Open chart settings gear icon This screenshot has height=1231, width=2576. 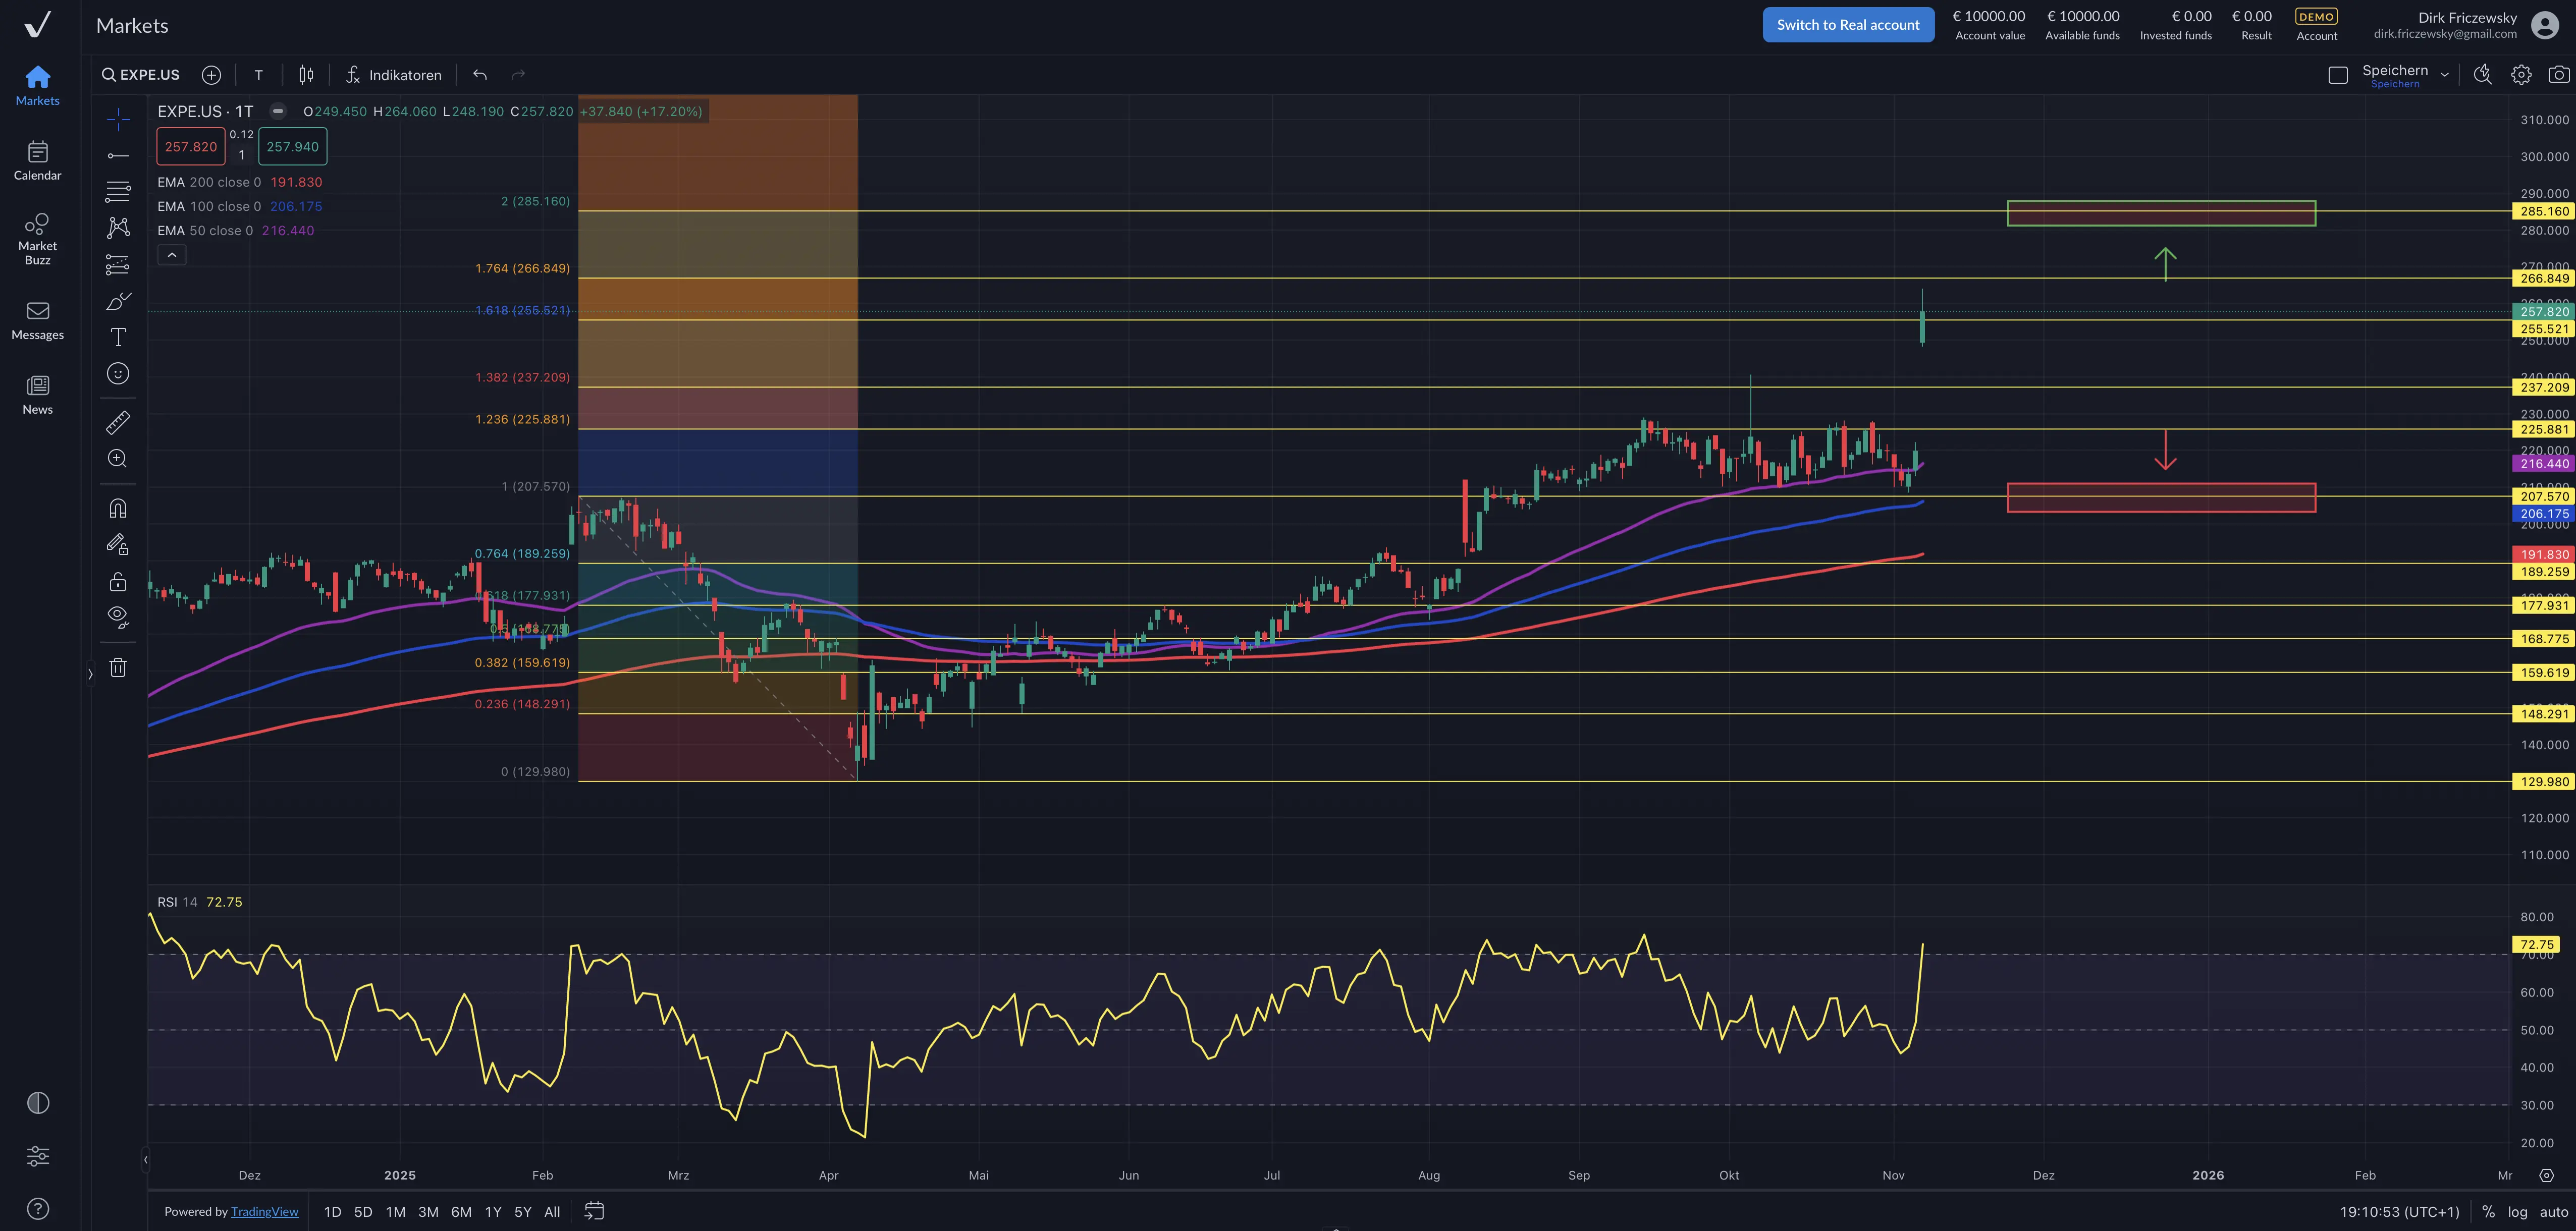(2521, 75)
